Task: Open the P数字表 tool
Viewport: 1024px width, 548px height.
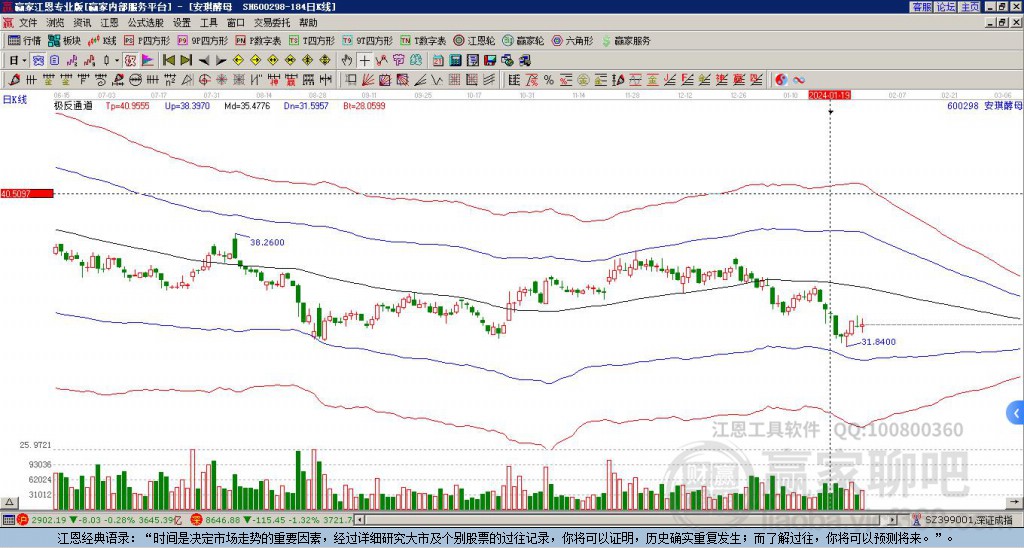Action: coord(259,40)
